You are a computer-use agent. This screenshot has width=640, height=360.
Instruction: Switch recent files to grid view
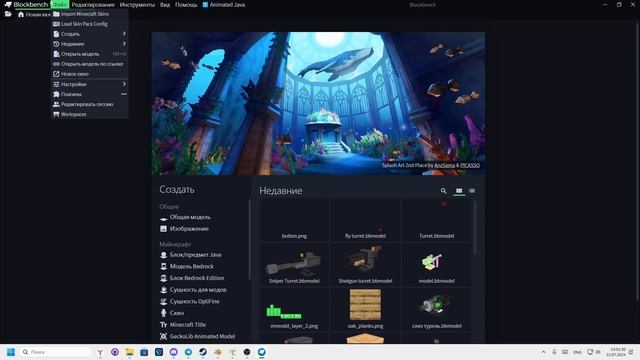click(459, 191)
